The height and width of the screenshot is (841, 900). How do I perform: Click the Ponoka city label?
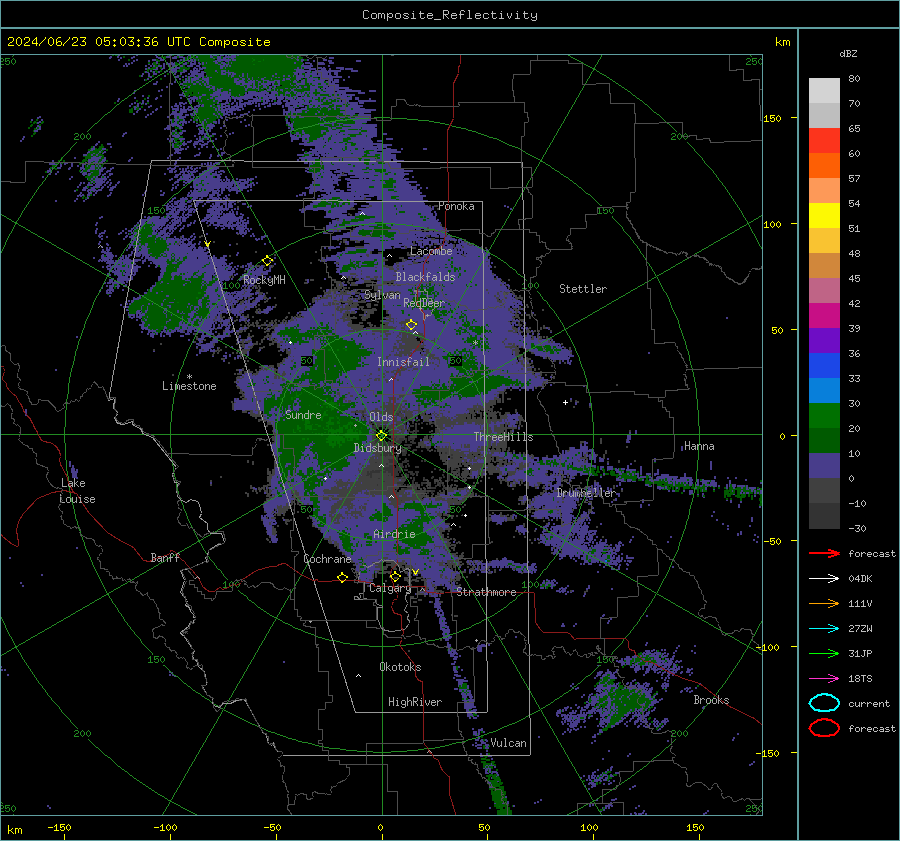pyautogui.click(x=456, y=206)
